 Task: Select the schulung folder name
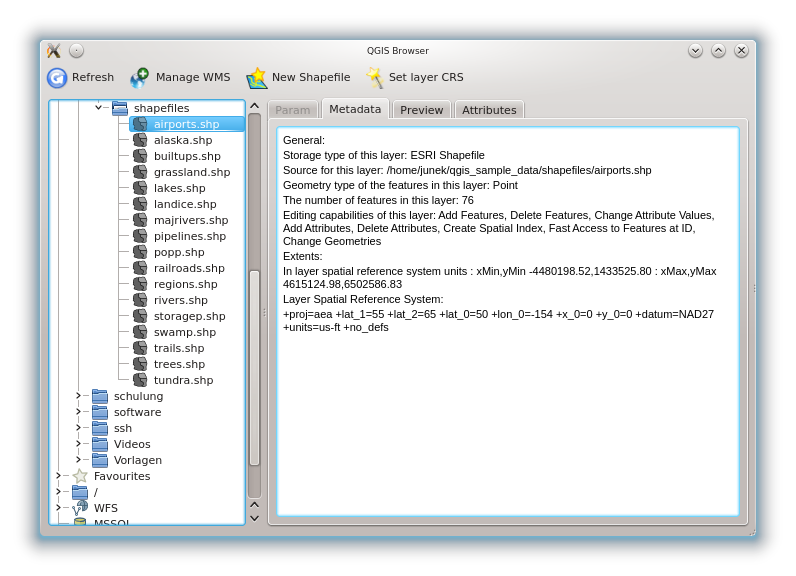pyautogui.click(x=139, y=396)
